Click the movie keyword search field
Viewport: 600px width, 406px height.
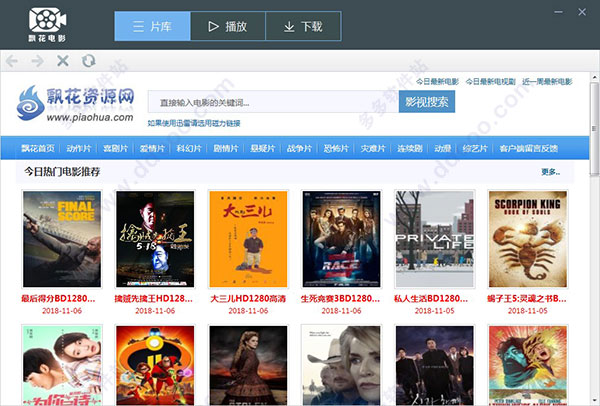click(273, 102)
